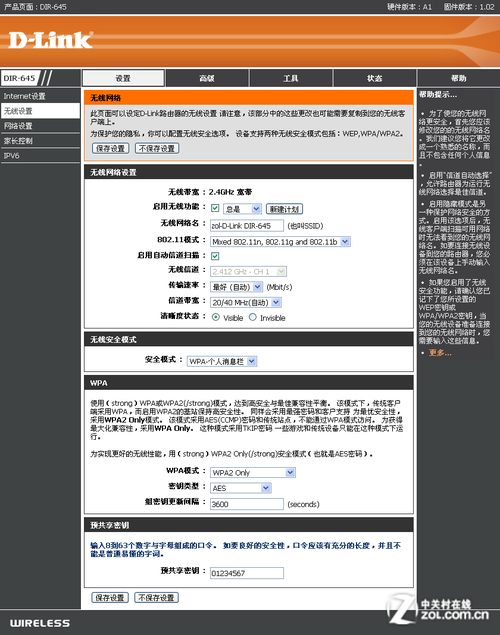Open 网络设置 in the sidebar
The height and width of the screenshot is (635, 500).
[x=40, y=126]
